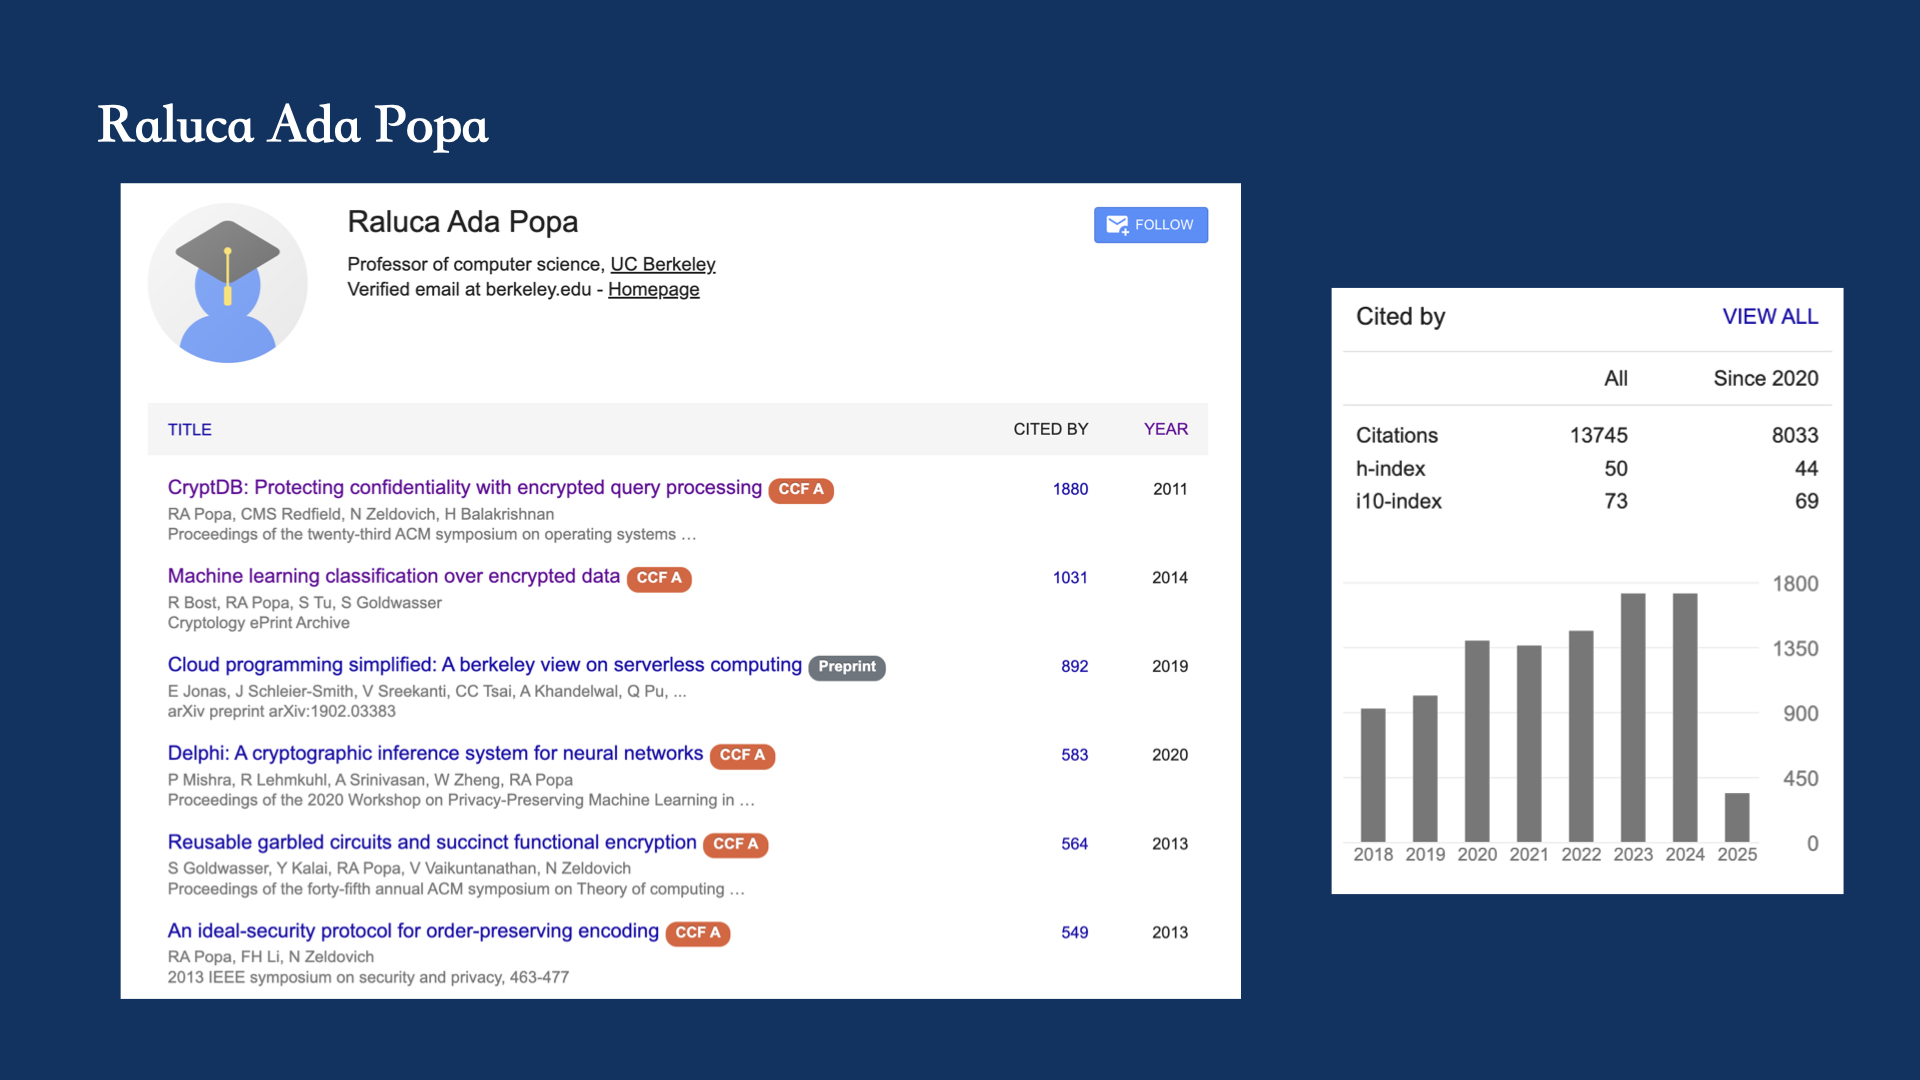
Task: Click the graduation cap profile avatar
Action: (x=227, y=283)
